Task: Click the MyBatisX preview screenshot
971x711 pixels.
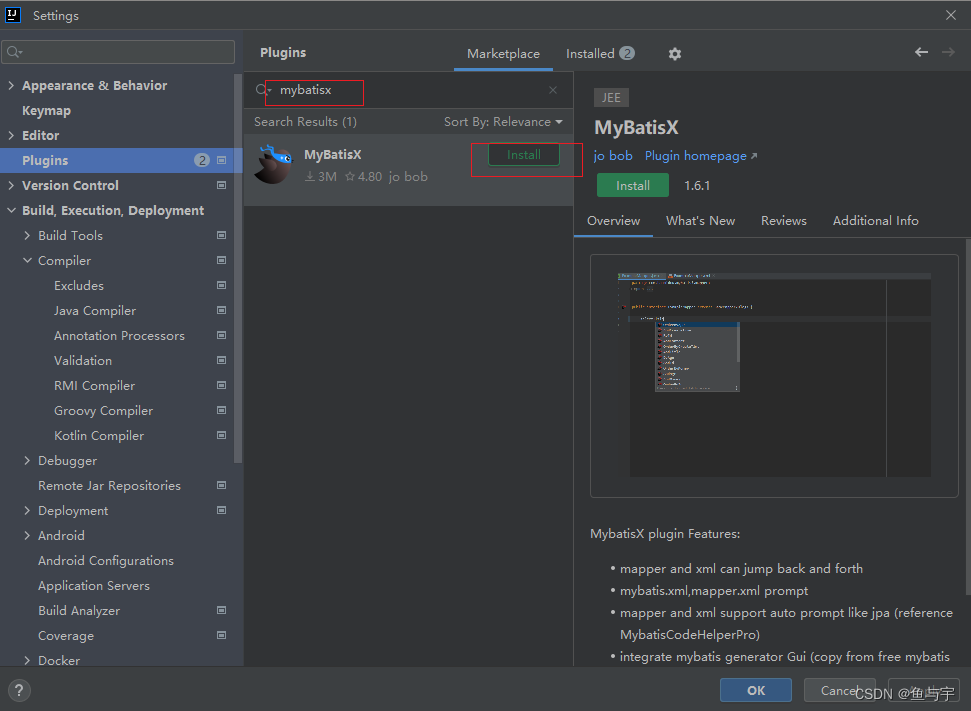Action: tap(773, 375)
